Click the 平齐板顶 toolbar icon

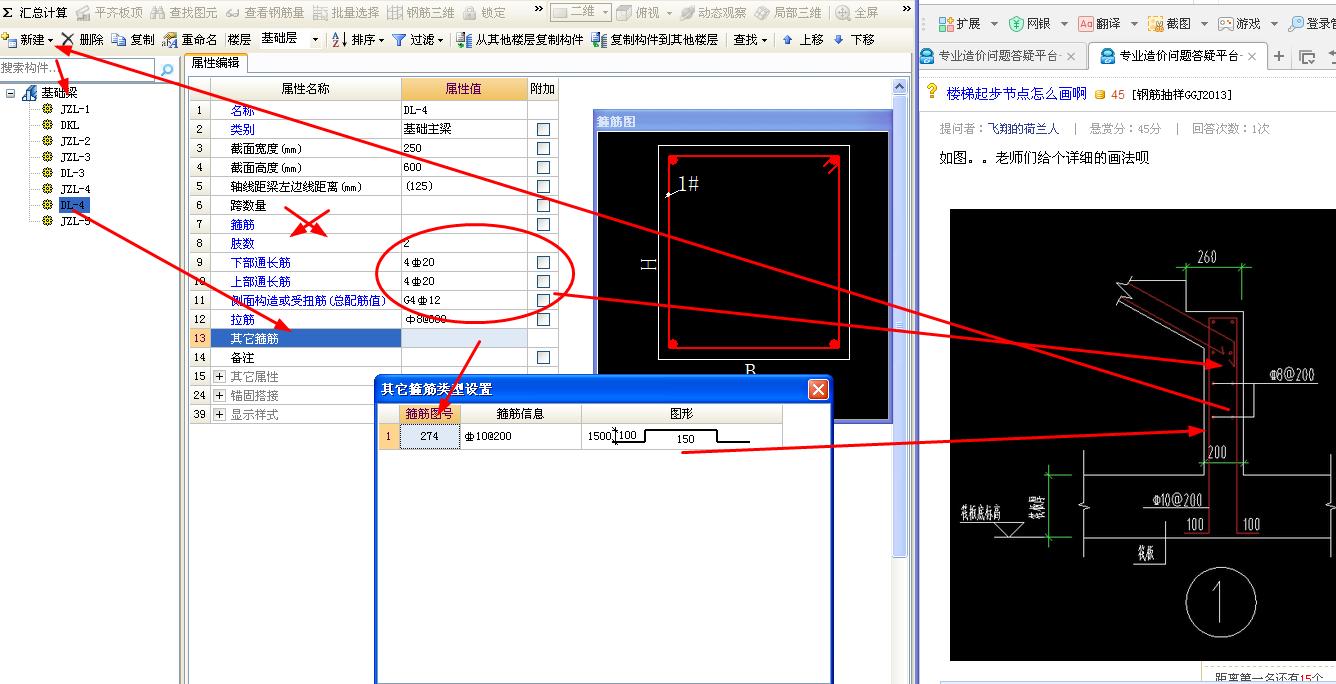[84, 13]
